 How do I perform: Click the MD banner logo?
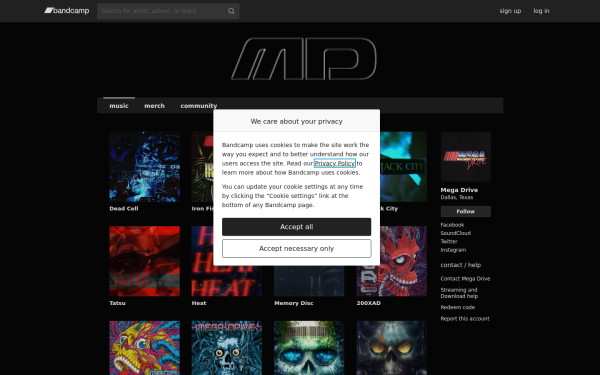tap(304, 59)
